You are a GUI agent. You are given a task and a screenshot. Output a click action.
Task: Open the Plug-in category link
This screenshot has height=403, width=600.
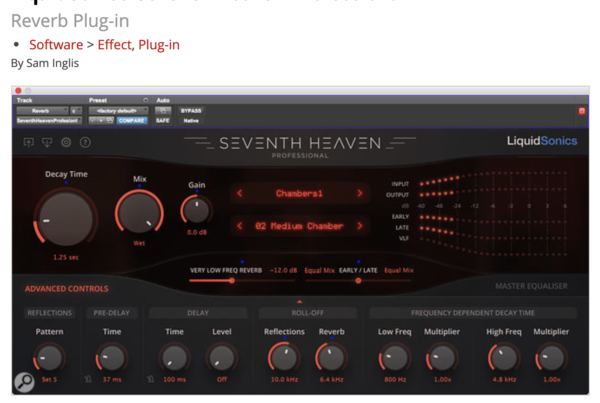pos(159,45)
